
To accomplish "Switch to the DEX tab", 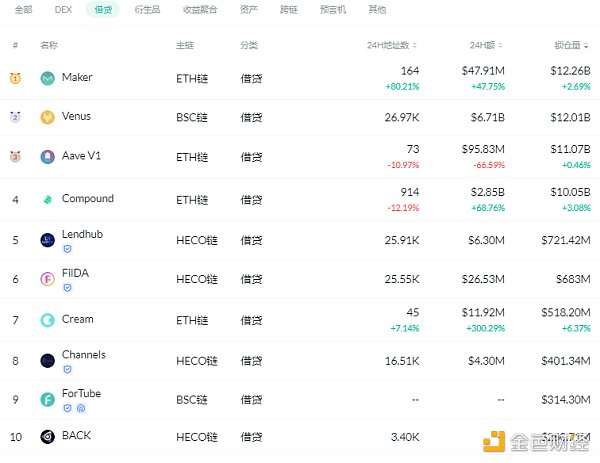I will pyautogui.click(x=63, y=10).
